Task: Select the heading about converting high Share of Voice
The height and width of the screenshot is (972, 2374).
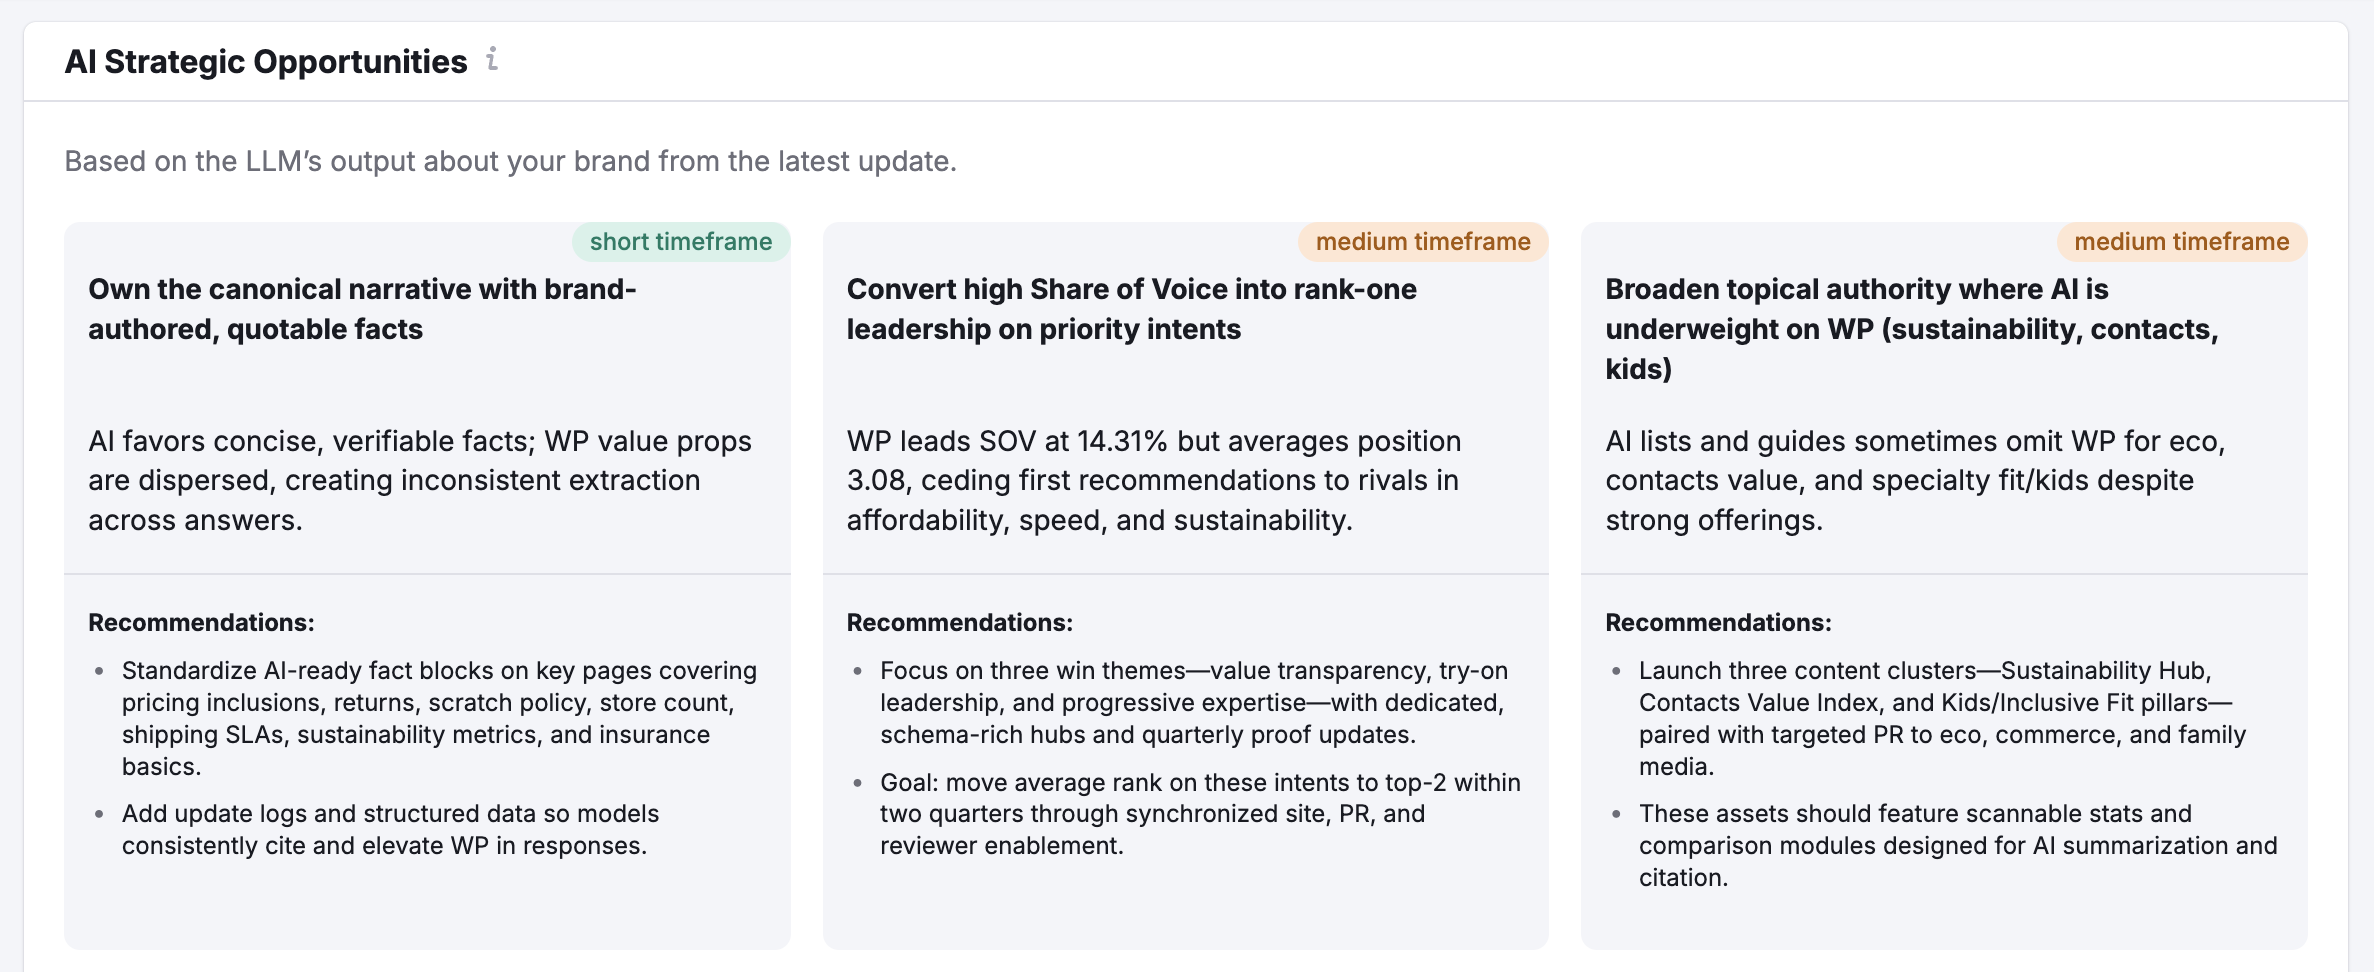Action: [1130, 308]
